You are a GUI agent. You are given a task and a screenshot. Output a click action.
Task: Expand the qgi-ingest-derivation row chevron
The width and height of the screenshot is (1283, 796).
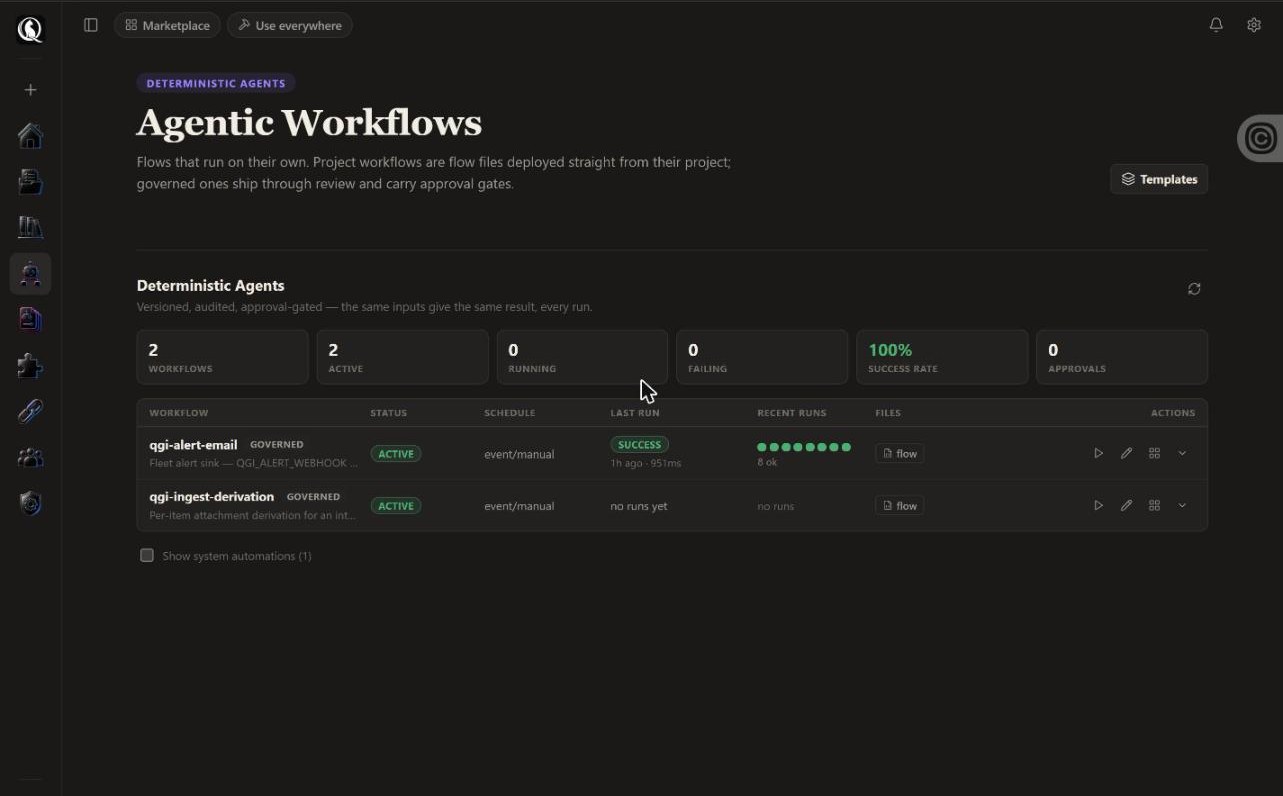(x=1182, y=505)
